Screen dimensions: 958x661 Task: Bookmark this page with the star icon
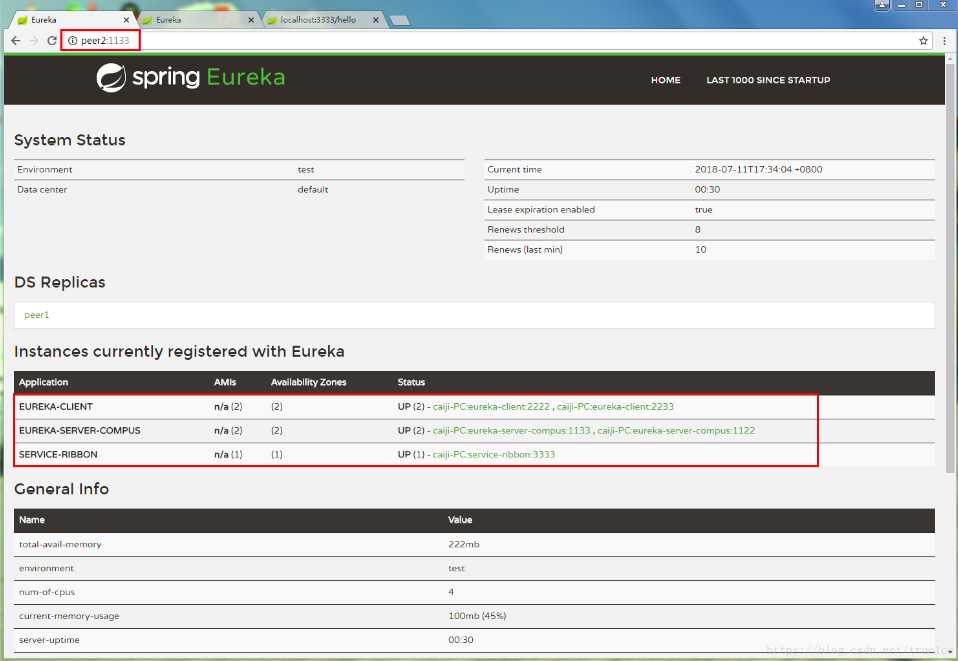point(923,41)
